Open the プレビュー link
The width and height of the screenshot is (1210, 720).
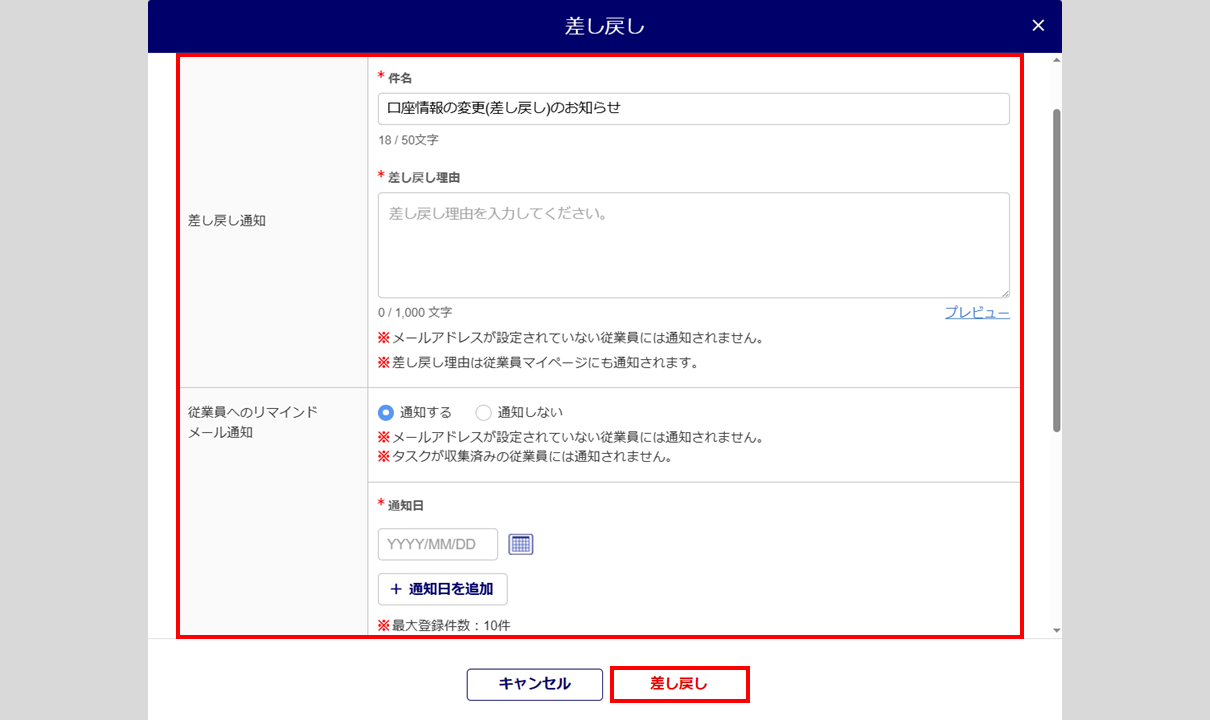click(x=976, y=313)
